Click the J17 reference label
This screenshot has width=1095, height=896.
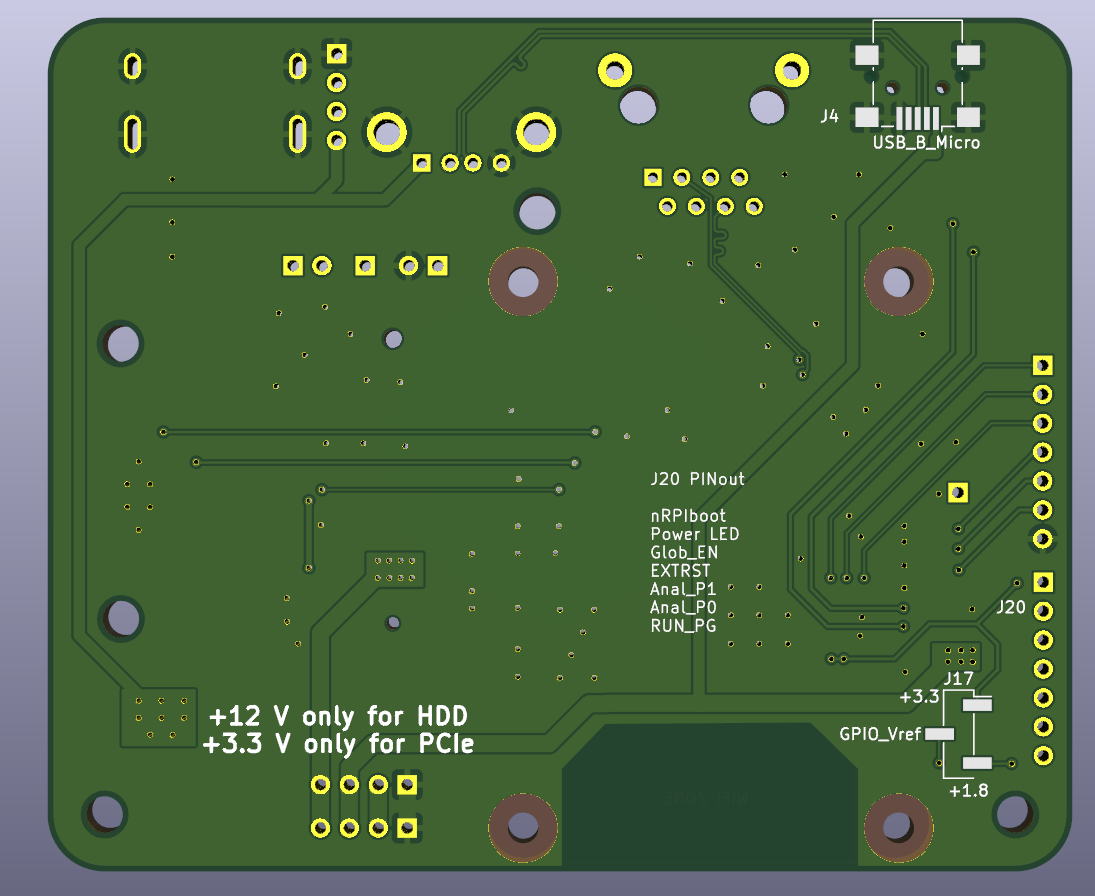tap(958, 679)
